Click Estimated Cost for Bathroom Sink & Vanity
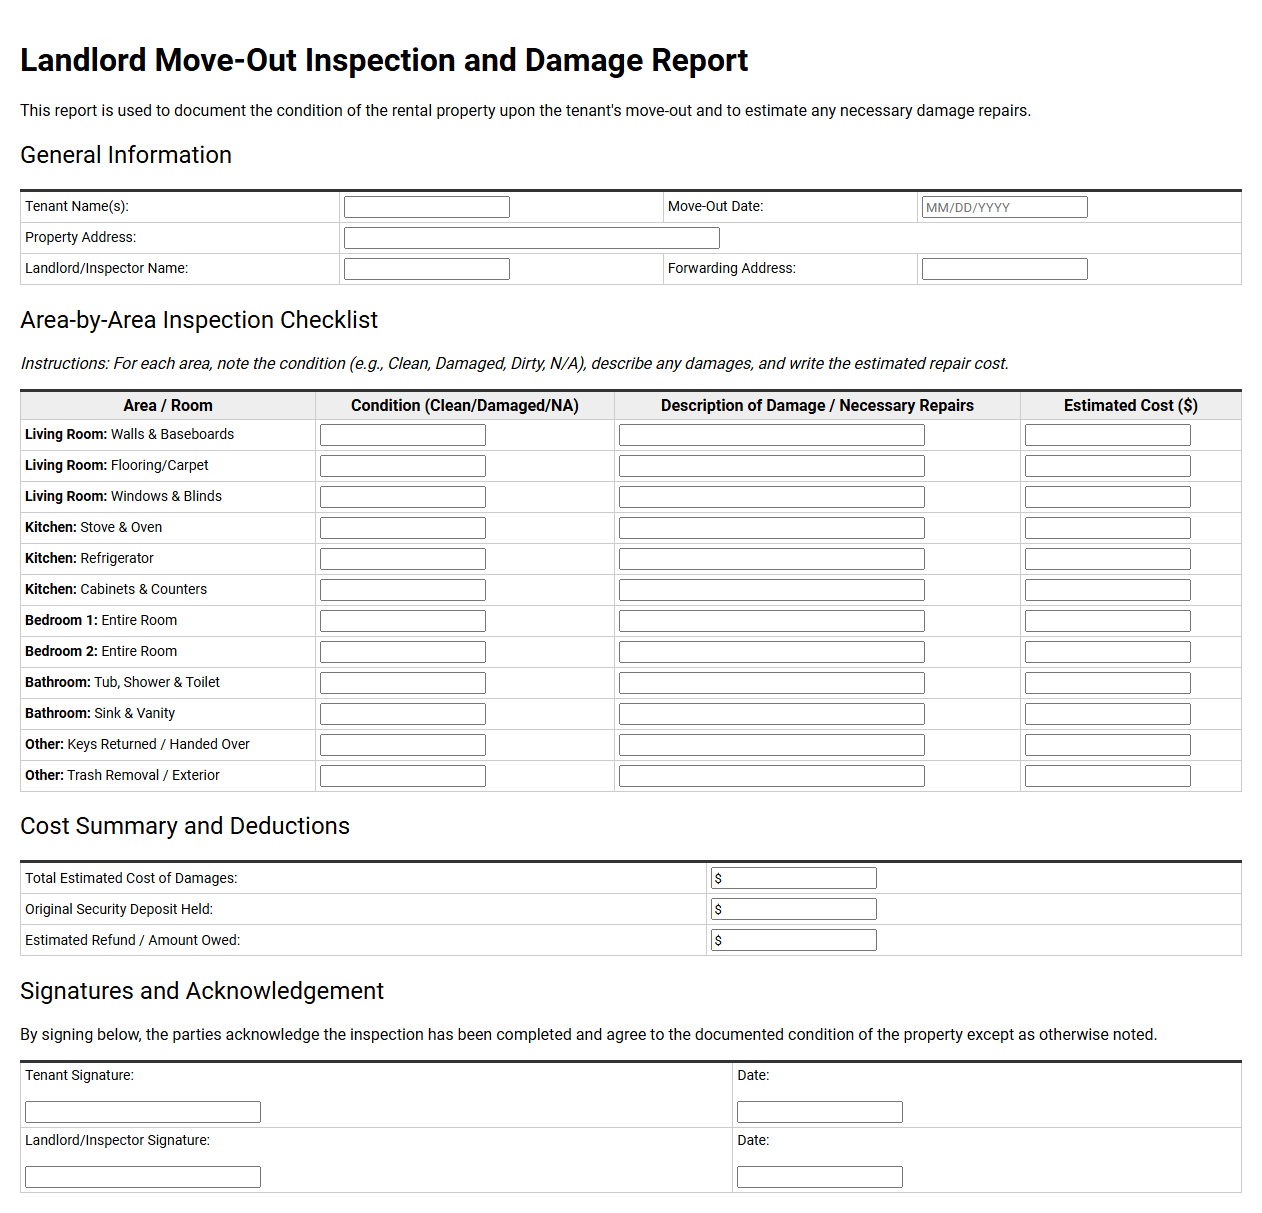Screen dimensions: 1262x1213 (1108, 714)
